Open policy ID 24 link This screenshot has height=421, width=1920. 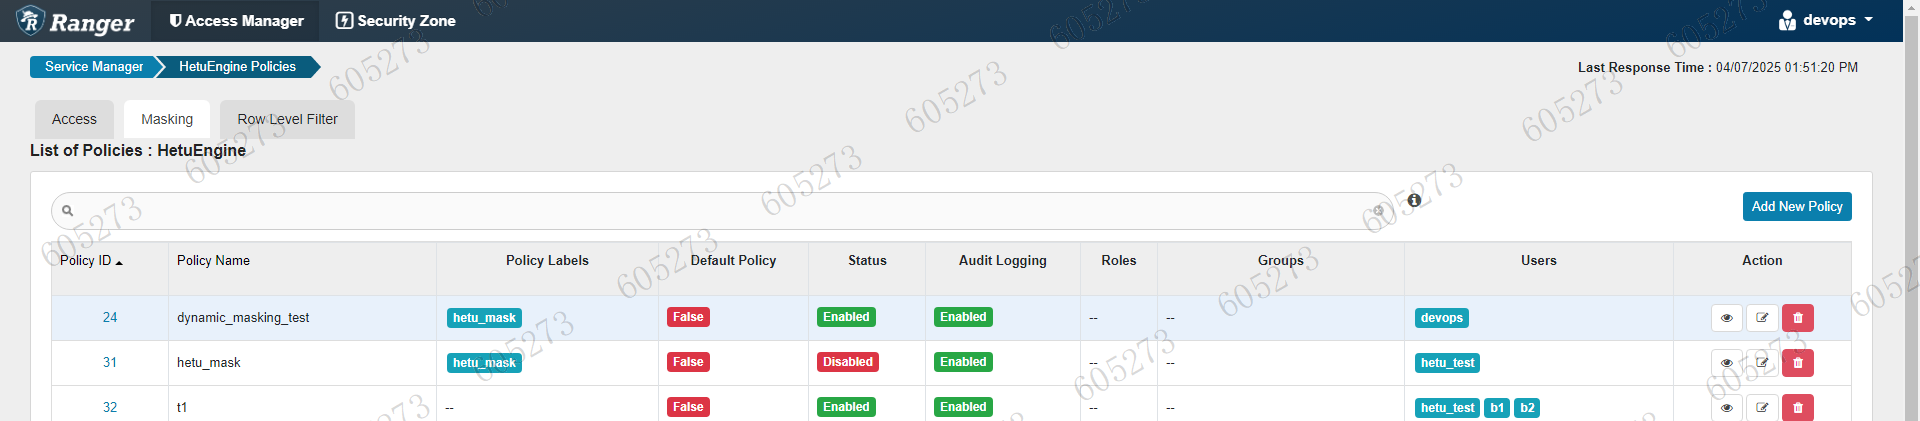pos(110,318)
